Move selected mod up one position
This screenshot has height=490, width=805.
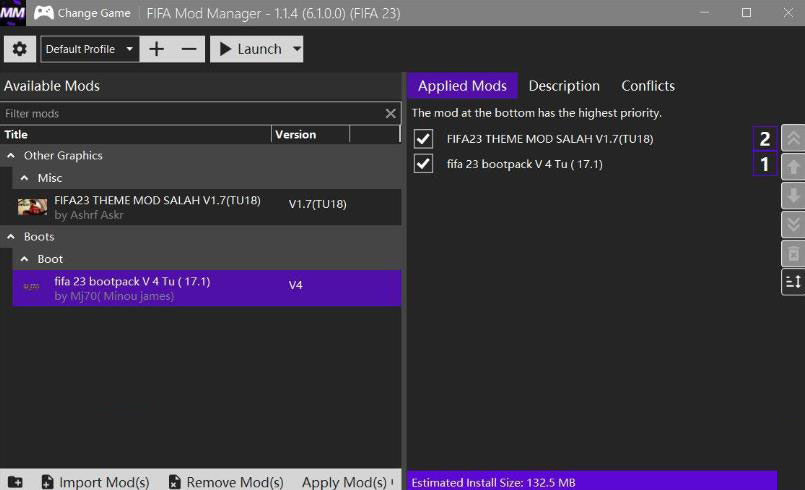click(793, 167)
